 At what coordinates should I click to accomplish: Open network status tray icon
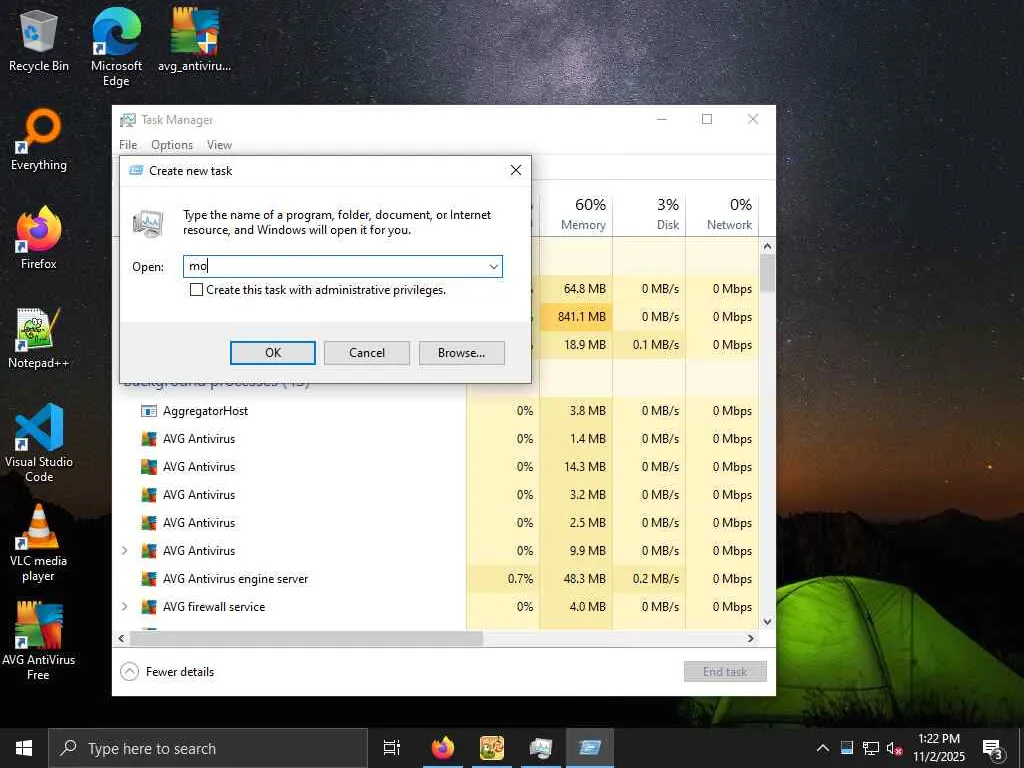pos(871,748)
